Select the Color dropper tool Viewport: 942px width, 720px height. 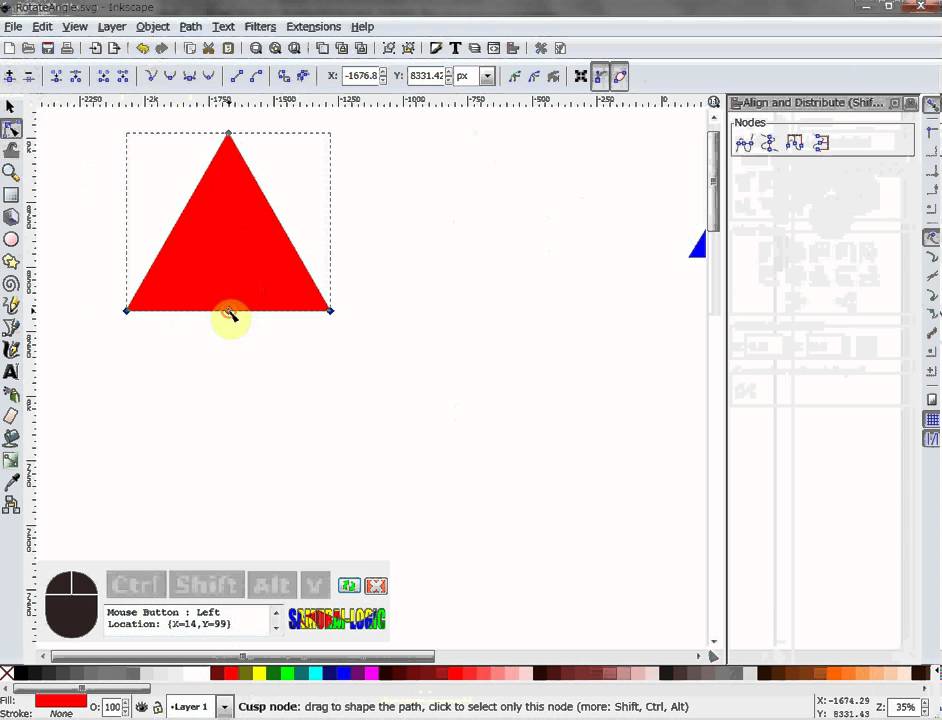coord(11,483)
